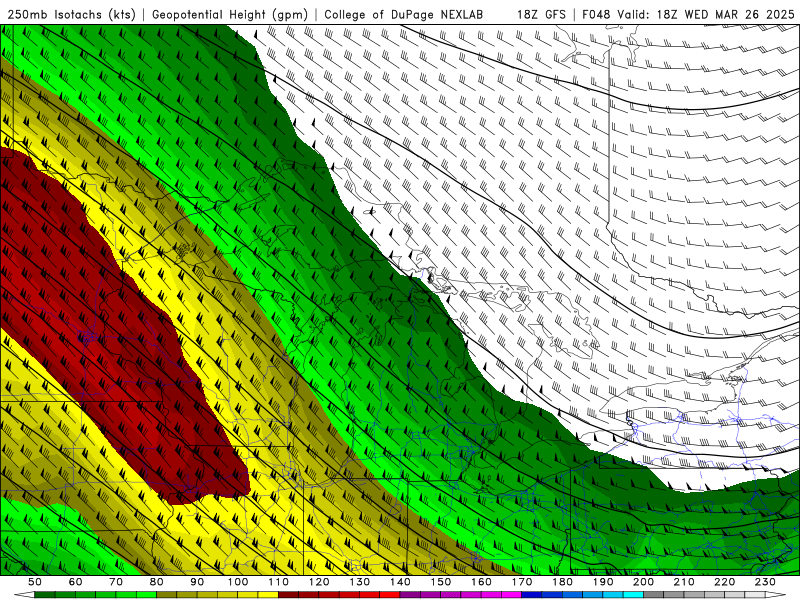Image resolution: width=800 pixels, height=600 pixels.
Task: Click the 230 kts color bar label
Action: [766, 582]
